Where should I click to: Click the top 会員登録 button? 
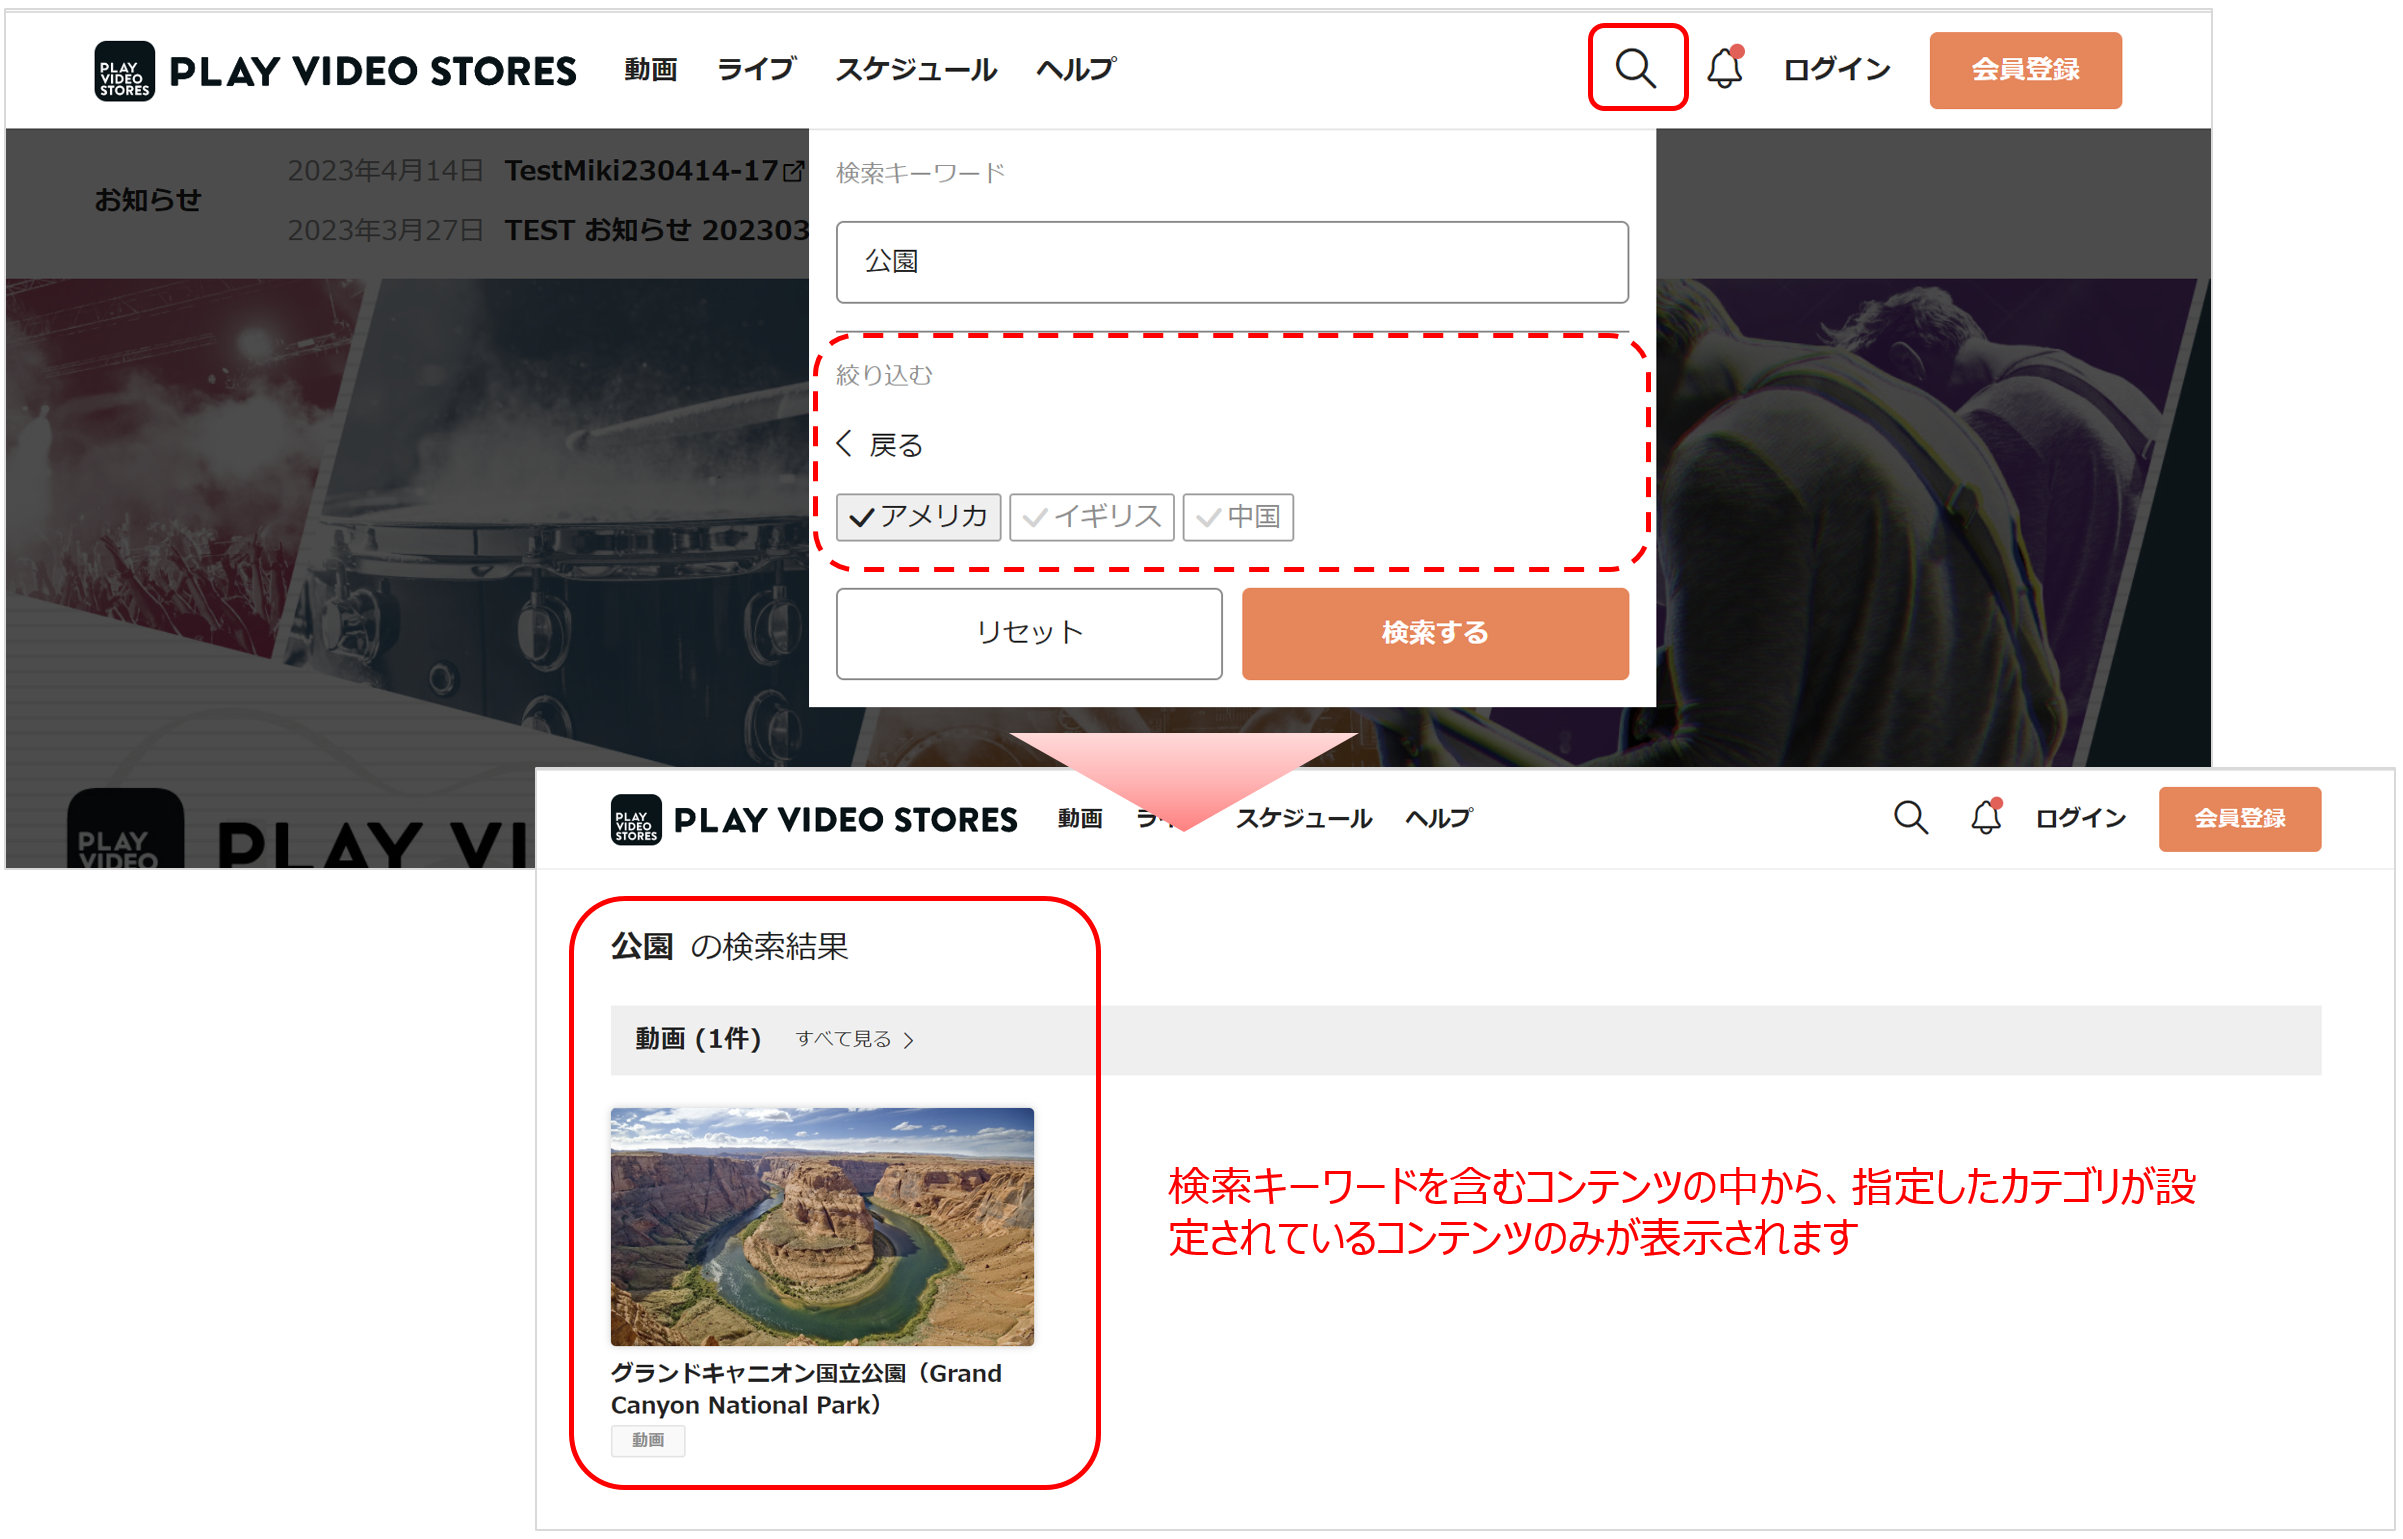pyautogui.click(x=2024, y=69)
